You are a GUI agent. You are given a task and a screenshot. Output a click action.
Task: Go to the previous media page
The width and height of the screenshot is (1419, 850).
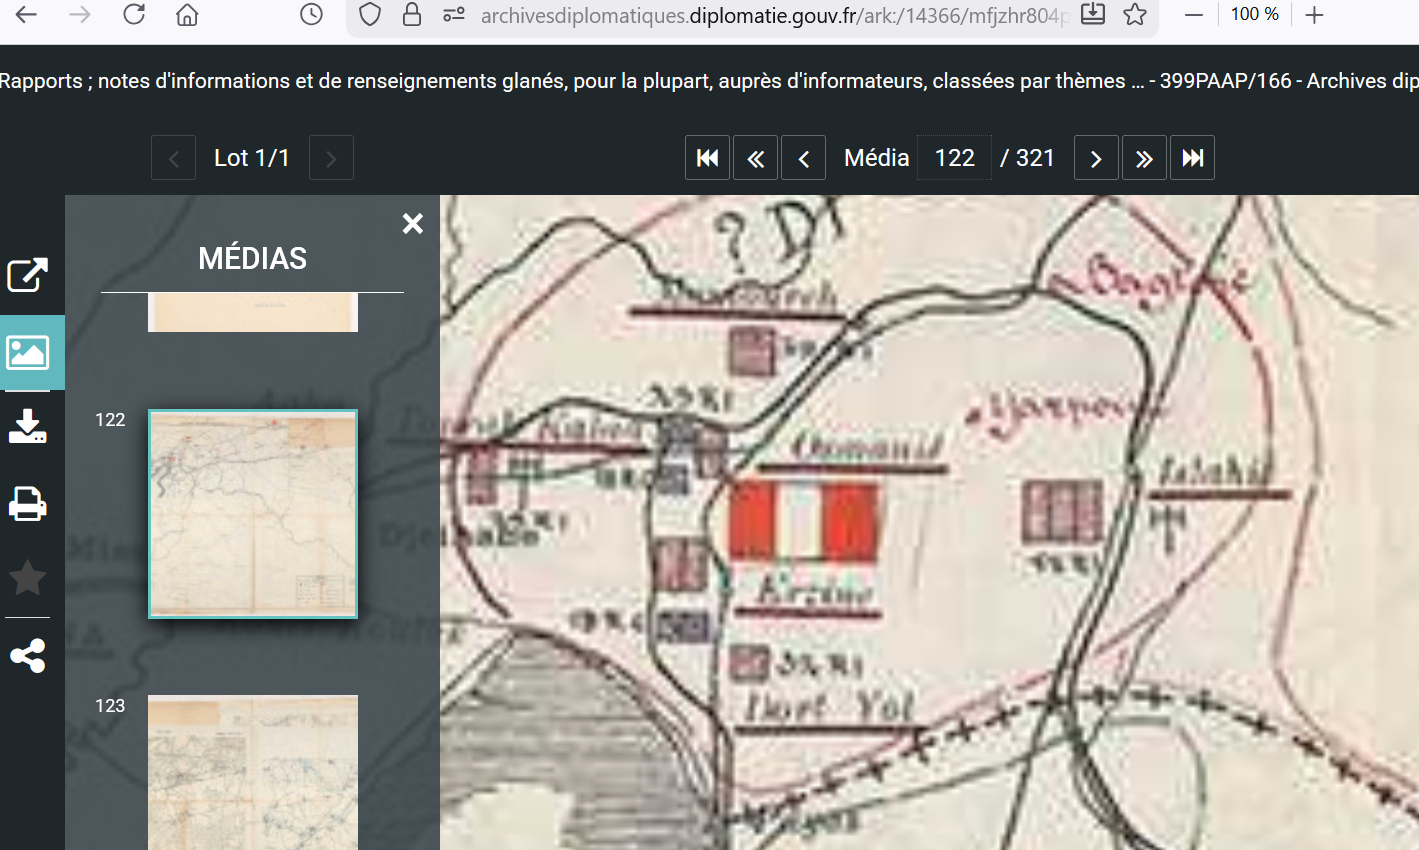click(x=803, y=158)
